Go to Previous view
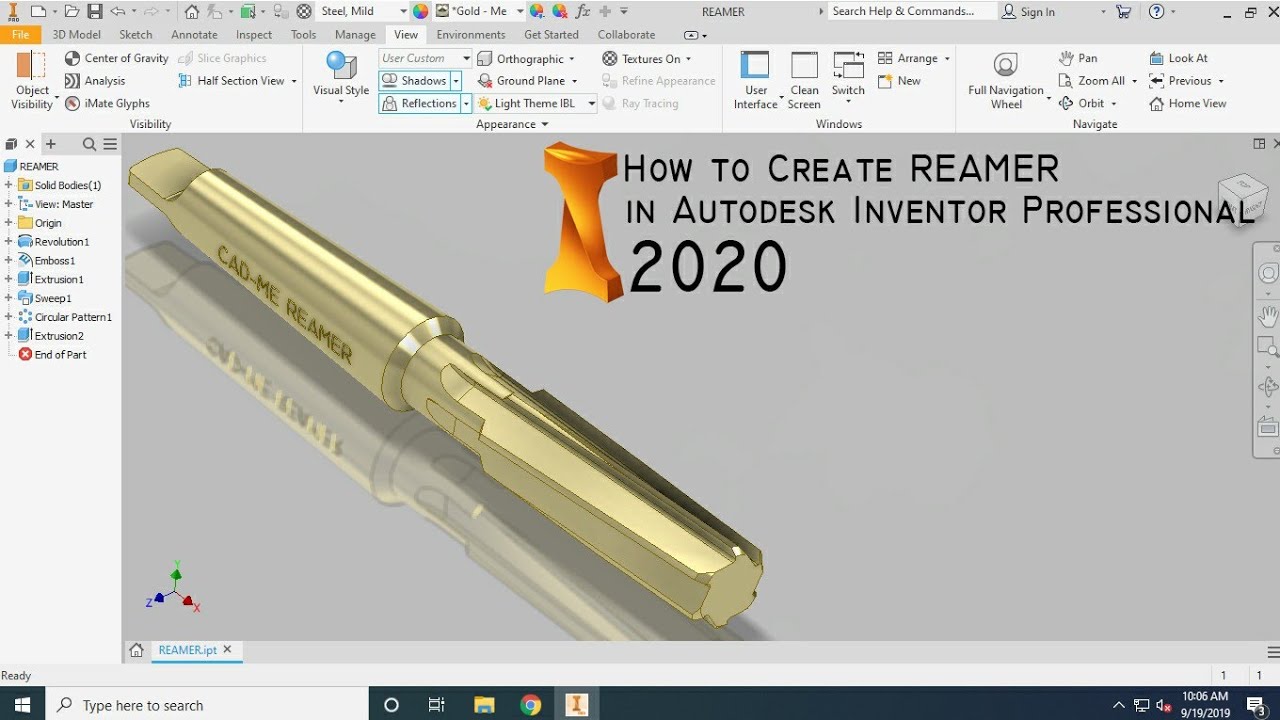 click(1181, 81)
